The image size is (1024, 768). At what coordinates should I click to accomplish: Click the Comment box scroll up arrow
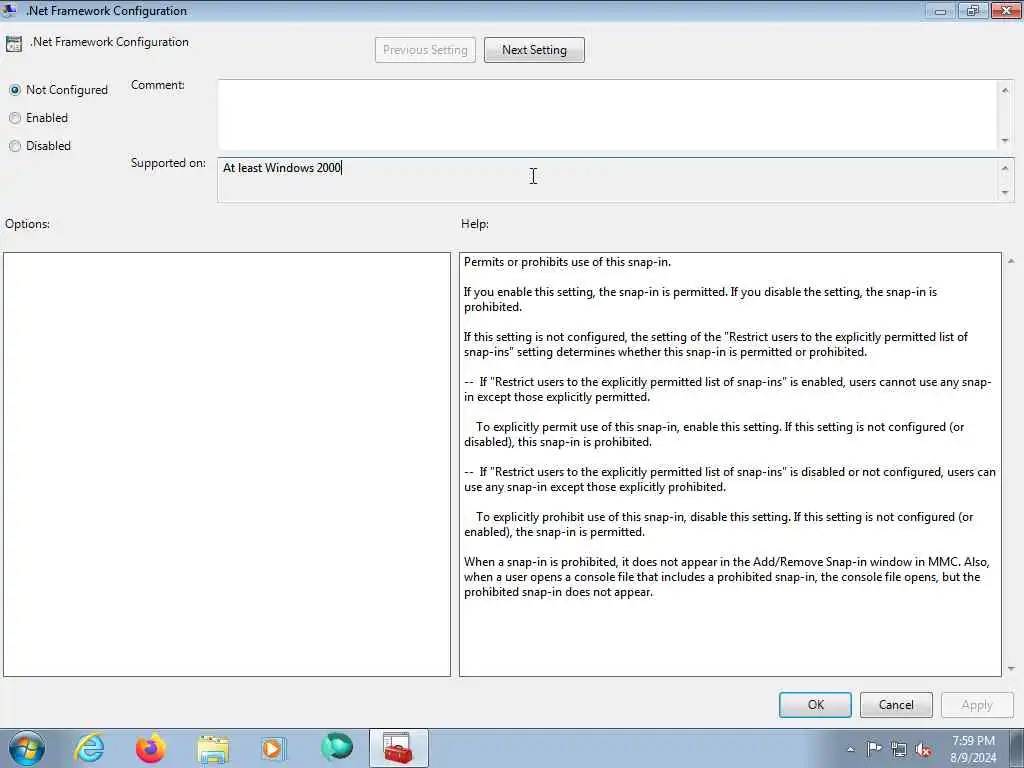(x=1005, y=89)
